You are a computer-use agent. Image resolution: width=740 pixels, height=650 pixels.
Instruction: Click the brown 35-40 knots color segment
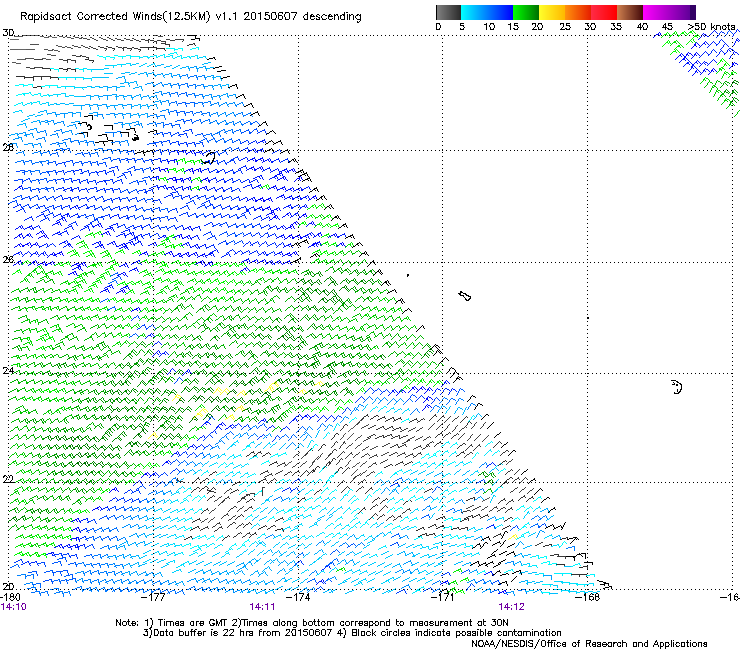[630, 12]
